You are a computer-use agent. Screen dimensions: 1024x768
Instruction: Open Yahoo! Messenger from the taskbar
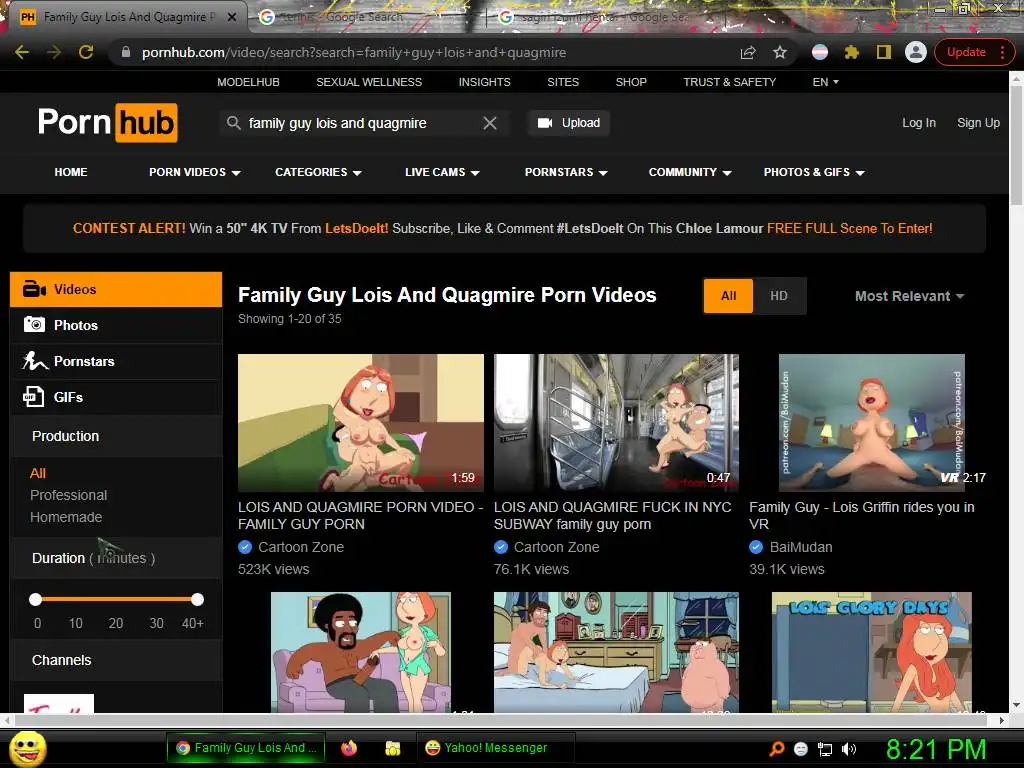click(x=496, y=748)
